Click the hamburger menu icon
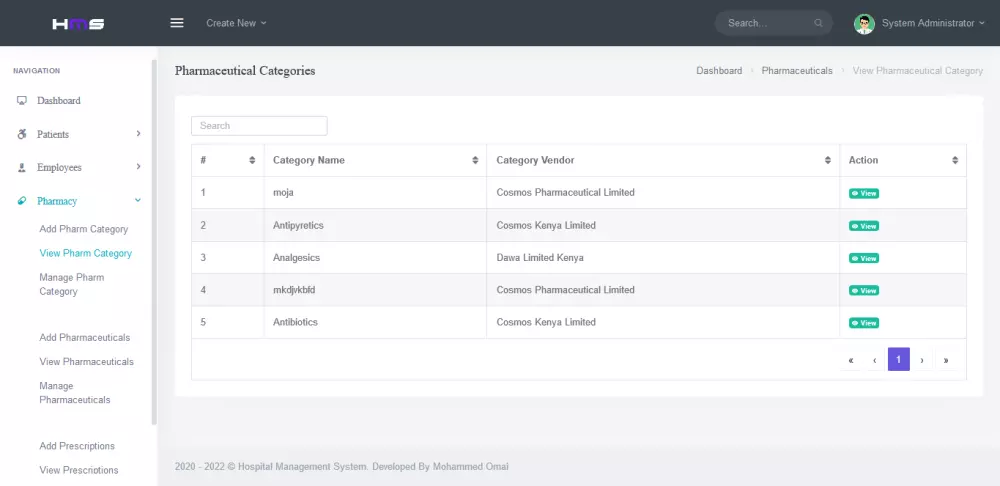The image size is (1000, 486). pyautogui.click(x=177, y=23)
